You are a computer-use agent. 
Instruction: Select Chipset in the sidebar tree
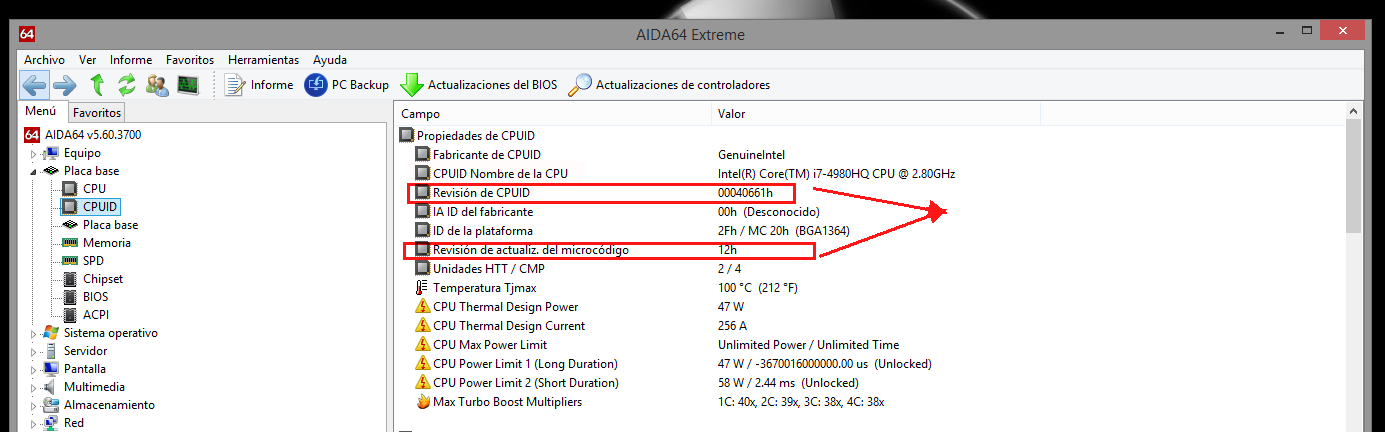[103, 279]
